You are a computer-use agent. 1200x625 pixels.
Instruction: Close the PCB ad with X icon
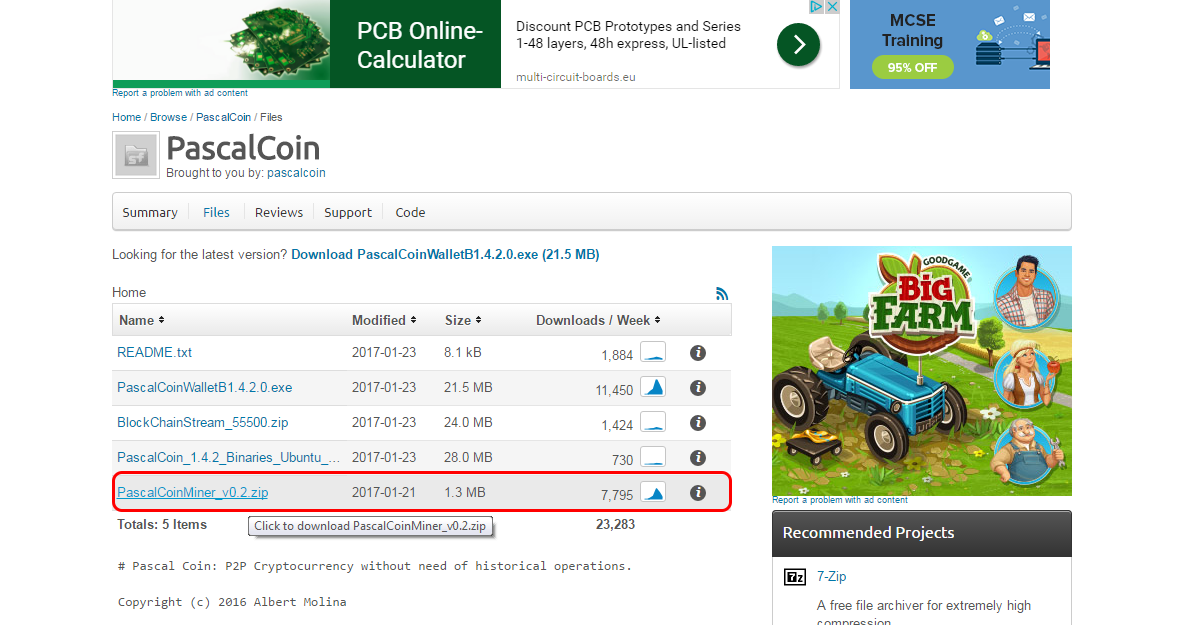coord(831,7)
